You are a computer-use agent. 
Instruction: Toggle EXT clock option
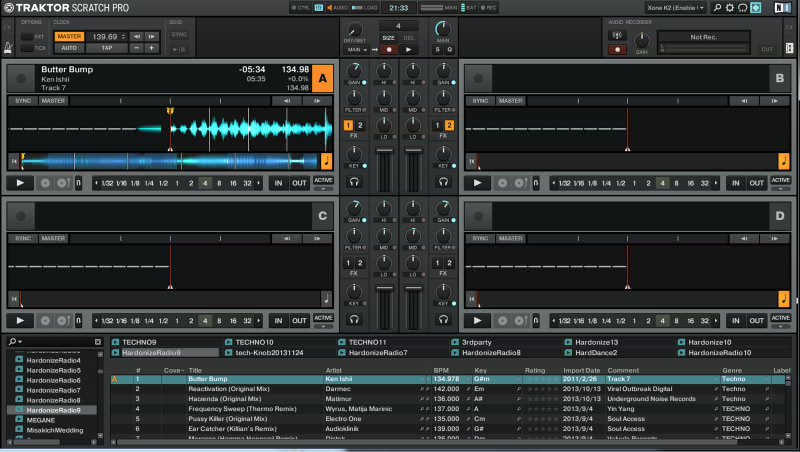28,36
